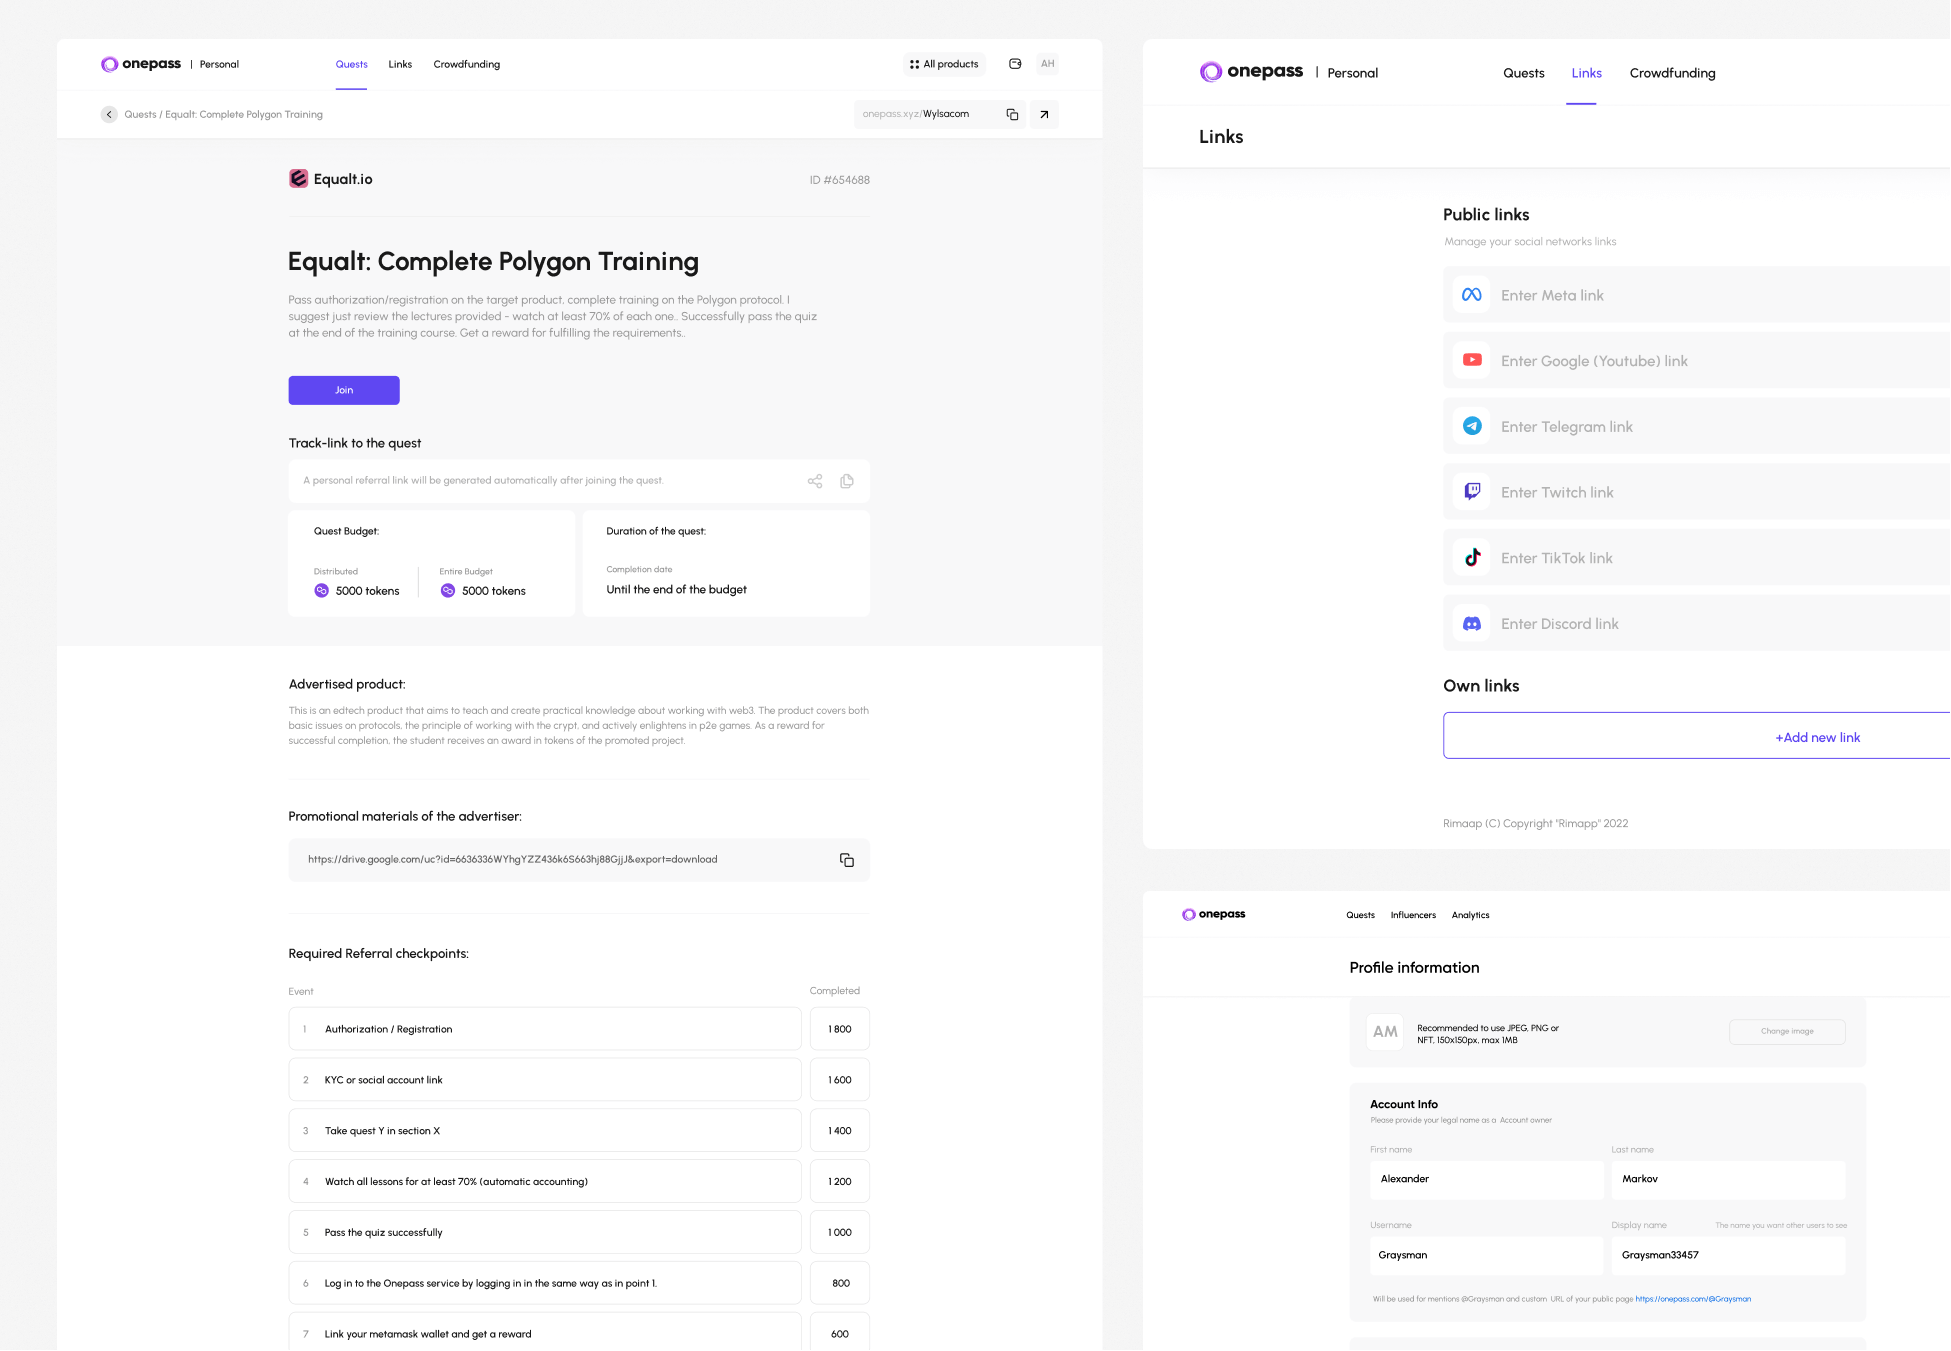Viewport: 1951px width, 1351px height.
Task: Click the AH user avatar
Action: pyautogui.click(x=1047, y=64)
